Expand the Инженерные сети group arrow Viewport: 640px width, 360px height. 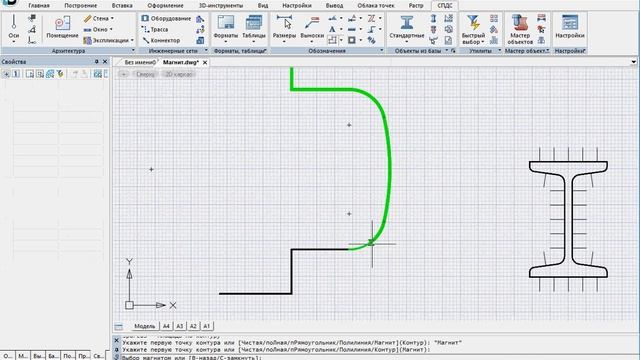pyautogui.click(x=206, y=51)
